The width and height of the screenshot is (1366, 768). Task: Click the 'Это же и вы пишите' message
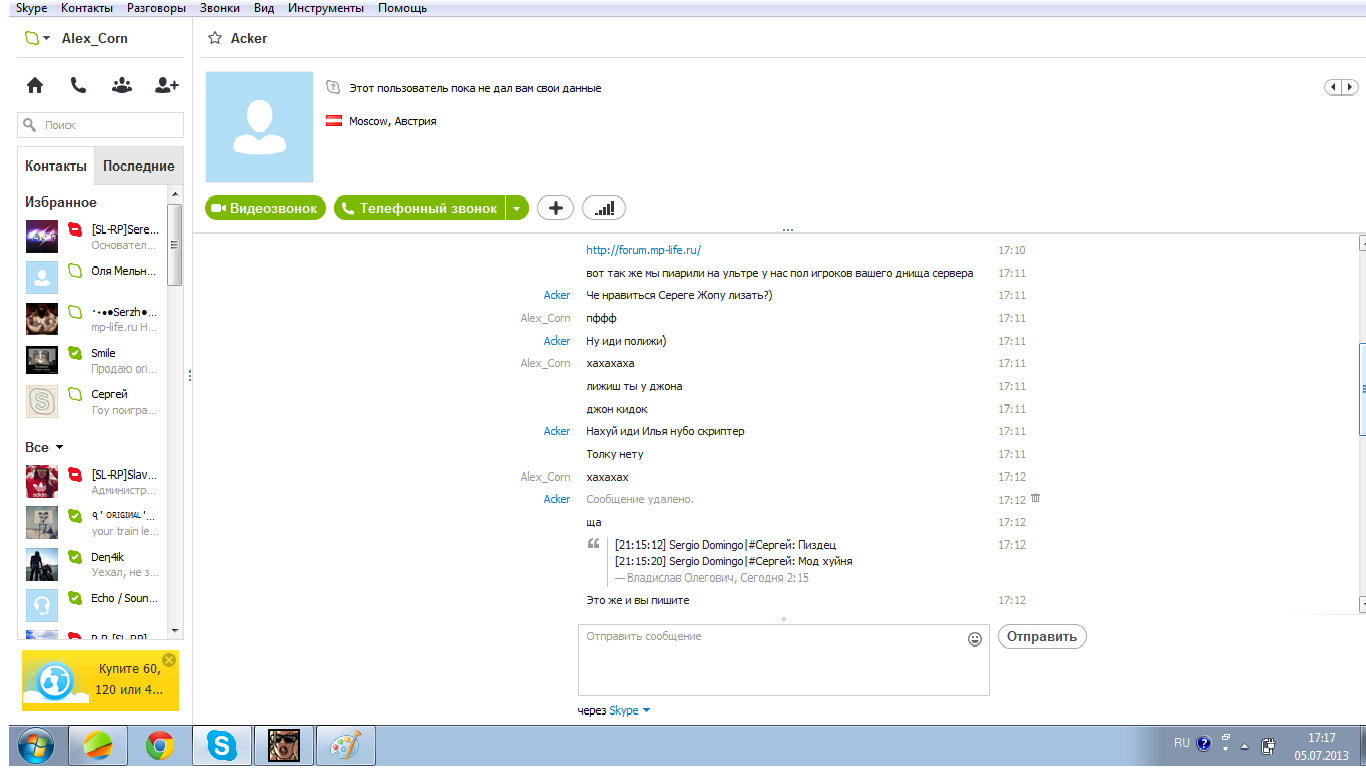point(638,600)
